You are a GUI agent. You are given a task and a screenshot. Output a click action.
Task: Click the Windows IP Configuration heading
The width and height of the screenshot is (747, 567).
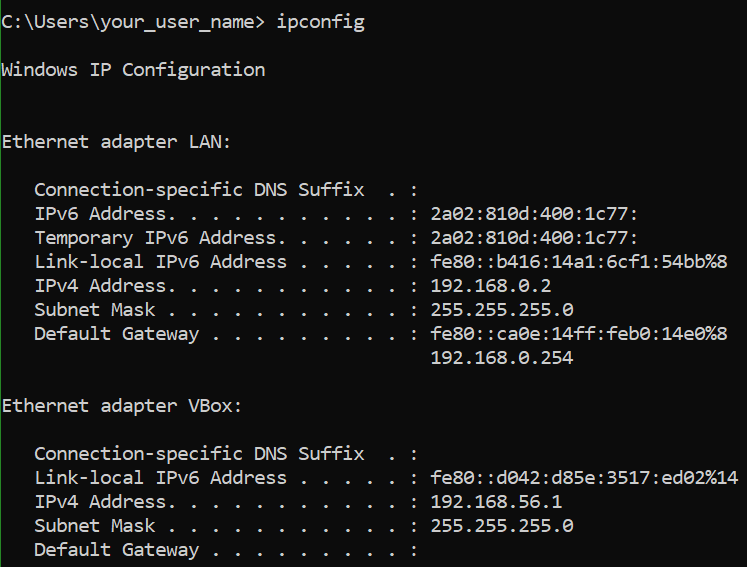coord(133,70)
